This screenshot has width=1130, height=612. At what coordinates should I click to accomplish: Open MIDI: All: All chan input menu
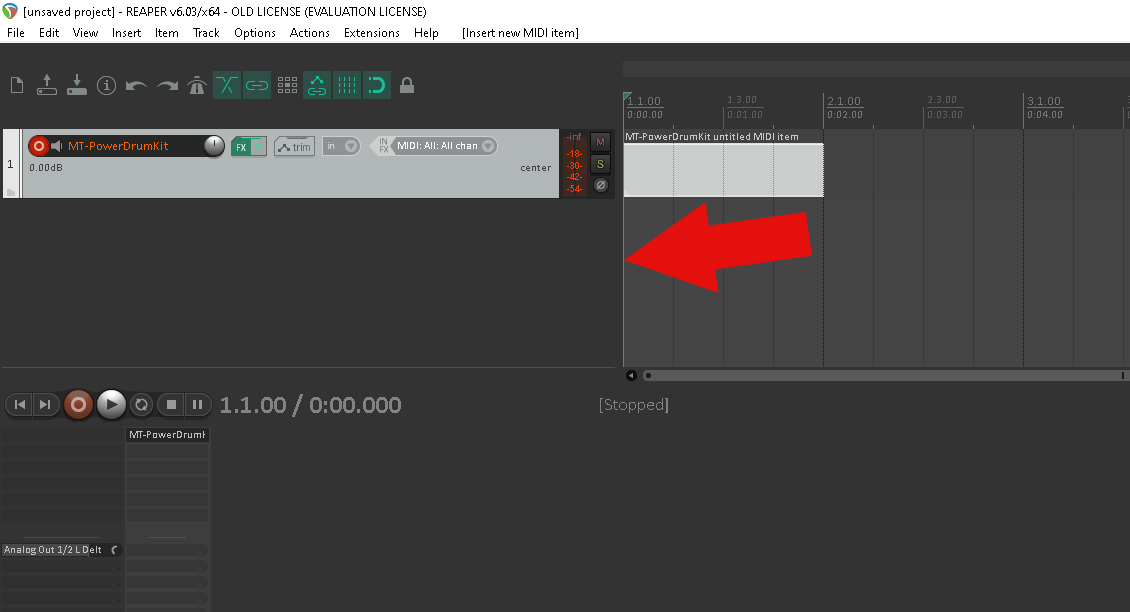pyautogui.click(x=437, y=146)
